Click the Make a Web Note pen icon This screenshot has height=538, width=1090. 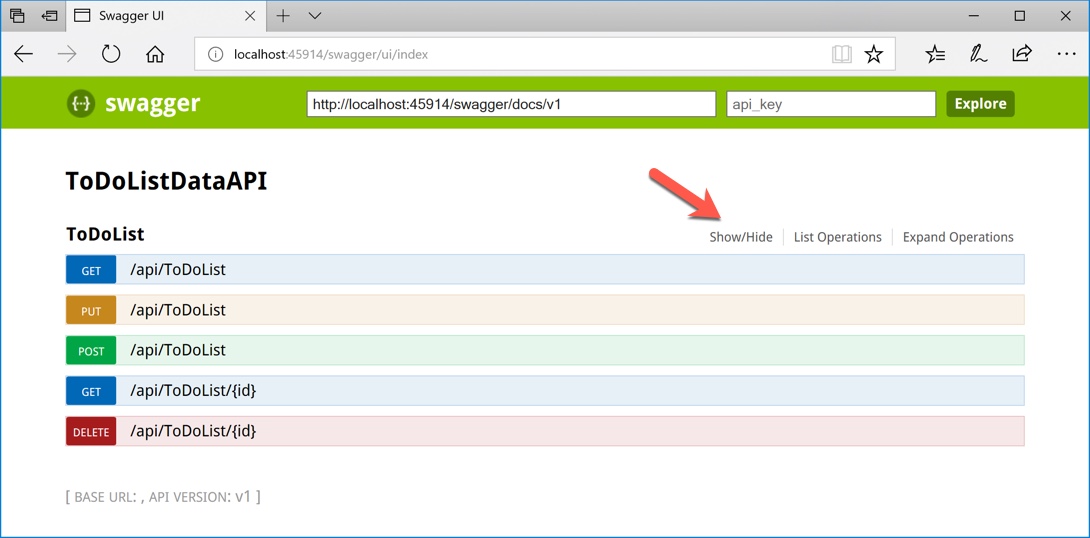click(979, 54)
